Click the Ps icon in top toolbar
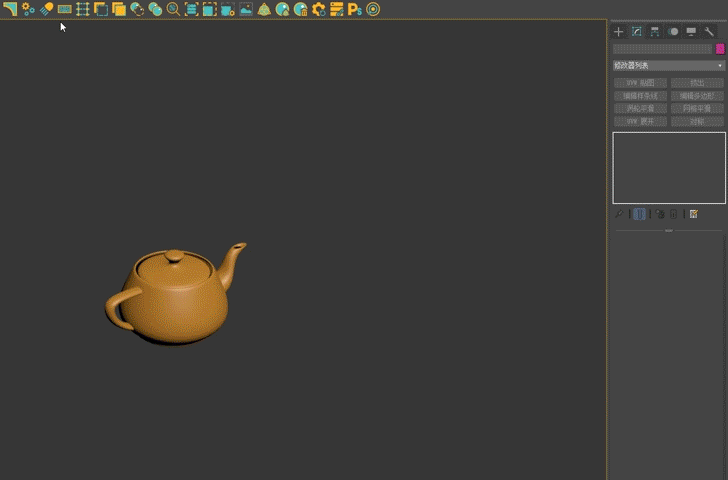Viewport: 728px width, 480px height. point(354,9)
